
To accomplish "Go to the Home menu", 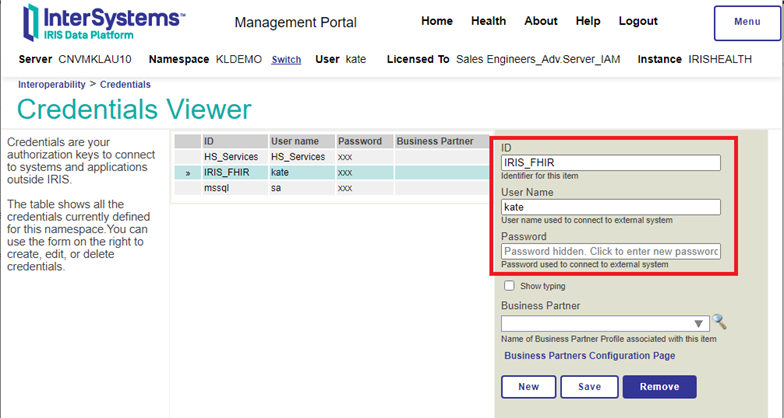I will tap(437, 21).
